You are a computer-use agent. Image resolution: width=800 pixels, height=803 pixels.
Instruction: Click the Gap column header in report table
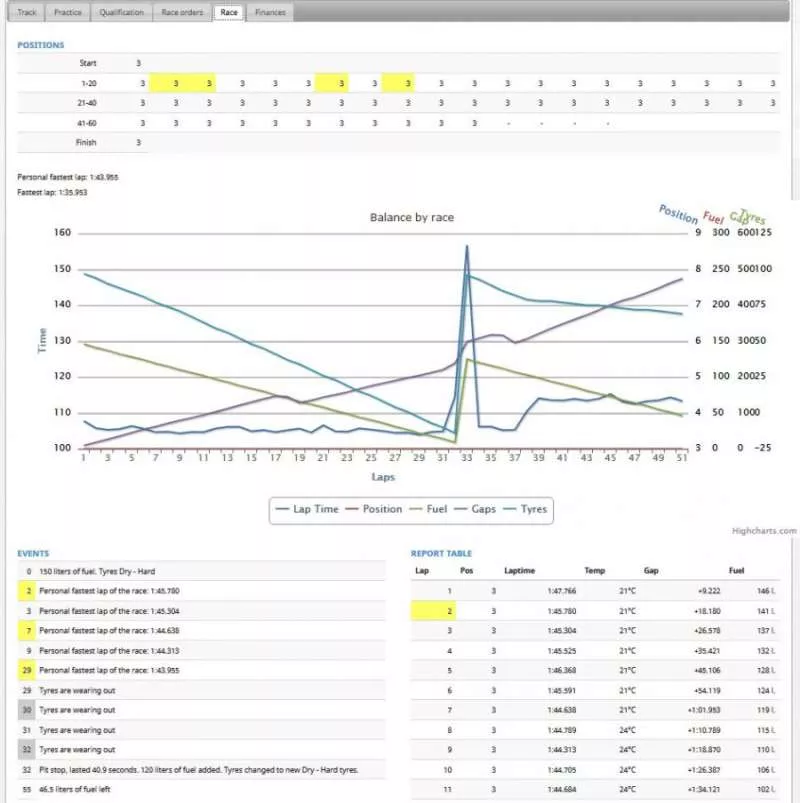(652, 571)
